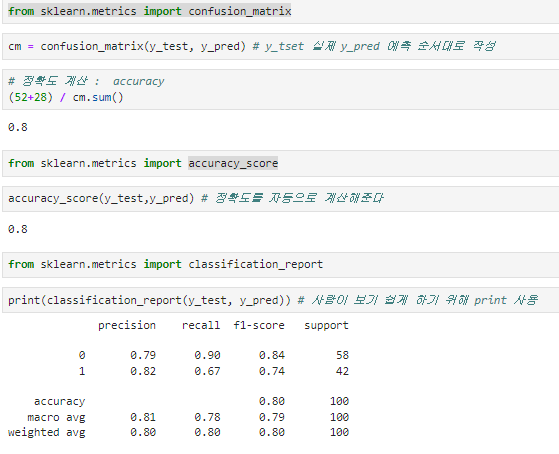Click support value 42

coord(342,371)
